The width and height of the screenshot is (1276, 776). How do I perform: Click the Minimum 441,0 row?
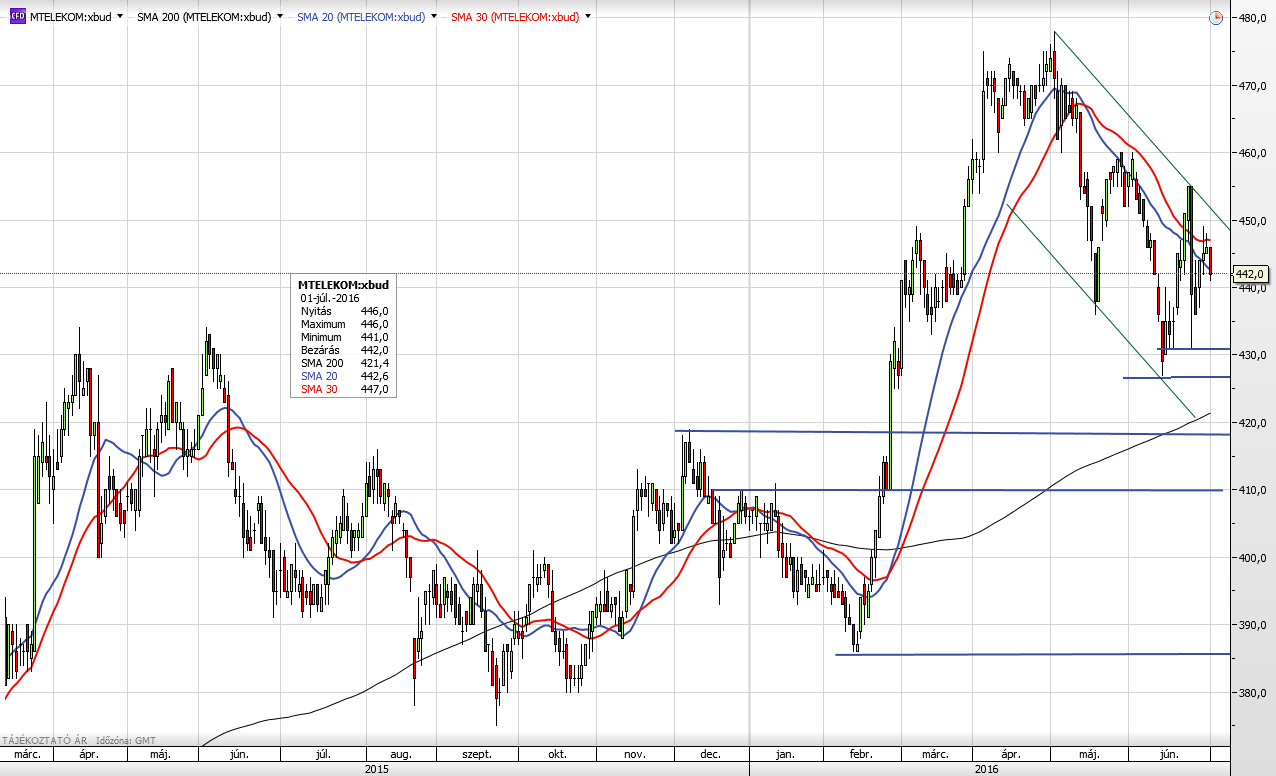pos(344,337)
